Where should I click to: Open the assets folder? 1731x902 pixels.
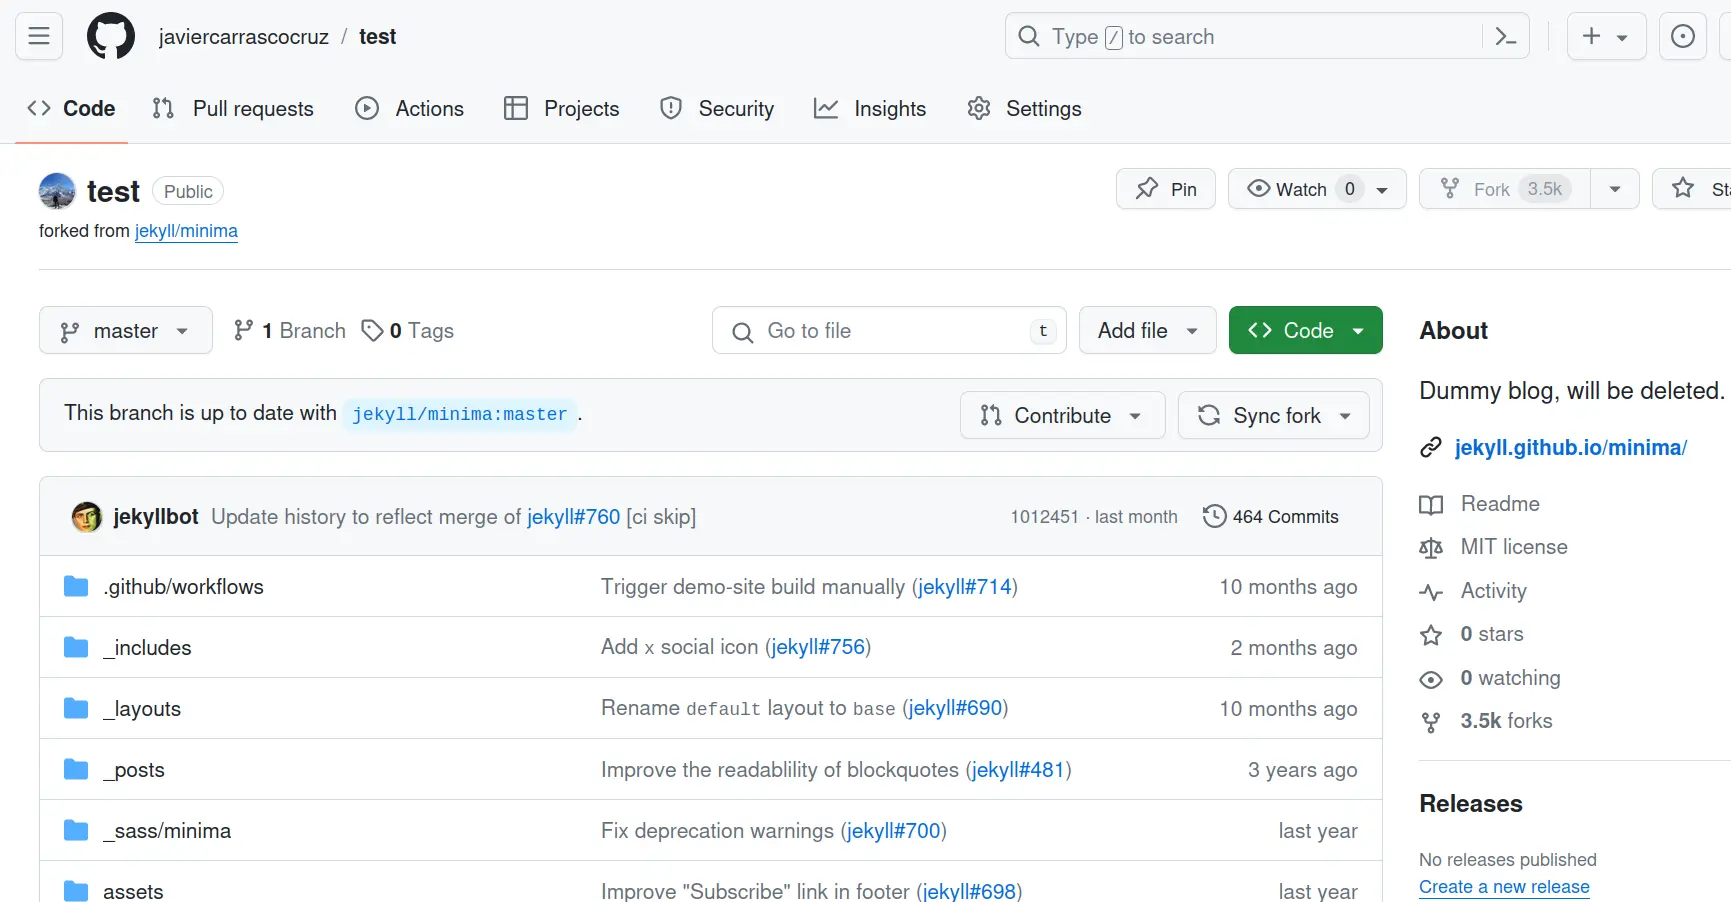(x=133, y=891)
